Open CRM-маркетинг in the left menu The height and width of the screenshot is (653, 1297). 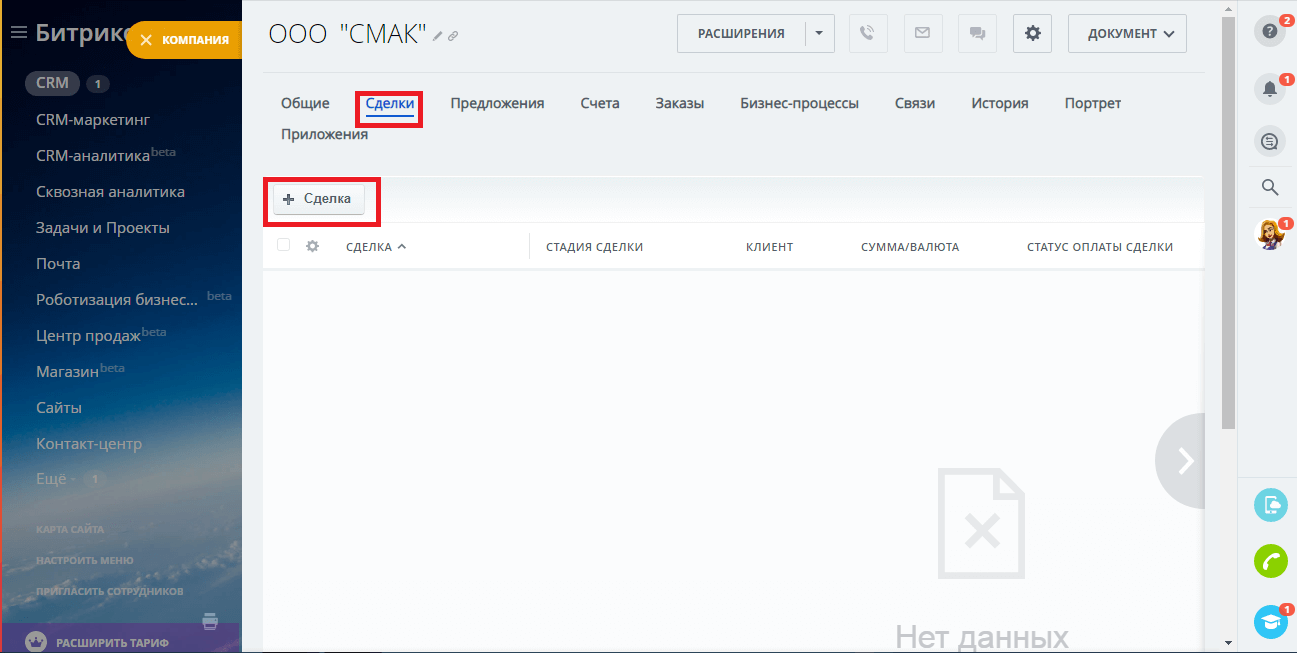click(93, 120)
